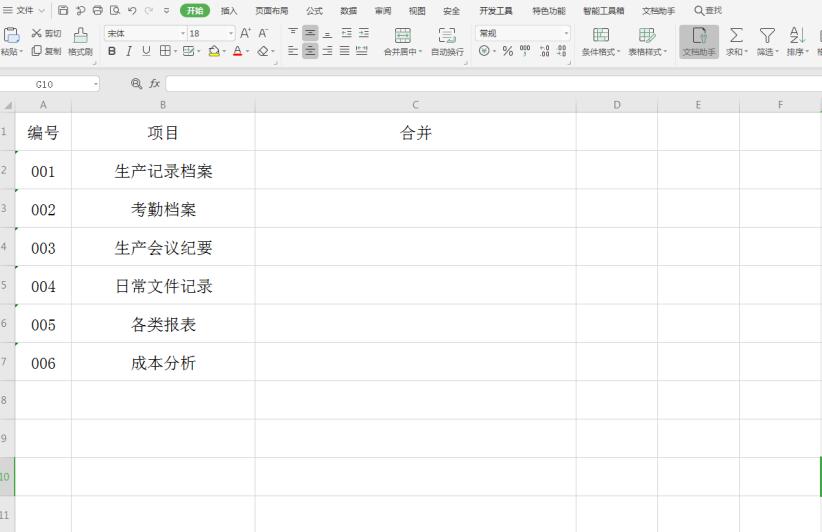Increase font size with A+ icon

(x=245, y=33)
